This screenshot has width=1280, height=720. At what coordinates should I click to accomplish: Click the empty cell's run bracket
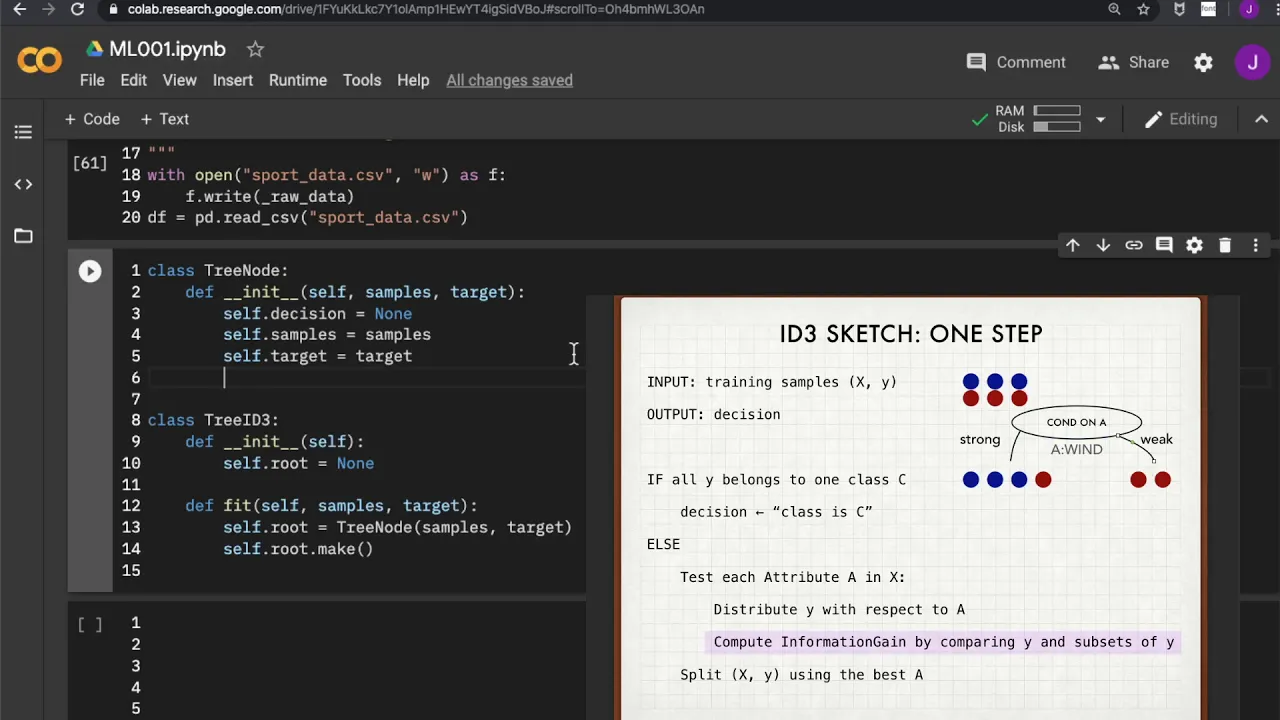coord(90,625)
